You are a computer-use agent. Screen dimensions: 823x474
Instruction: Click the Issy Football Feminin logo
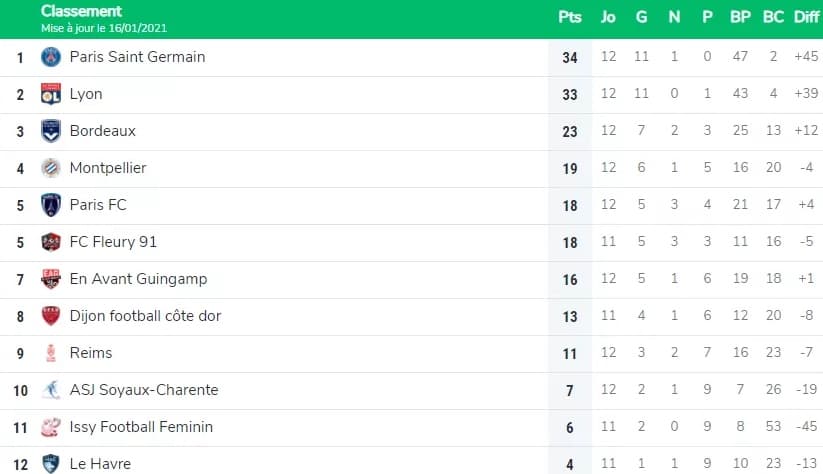[x=51, y=427]
